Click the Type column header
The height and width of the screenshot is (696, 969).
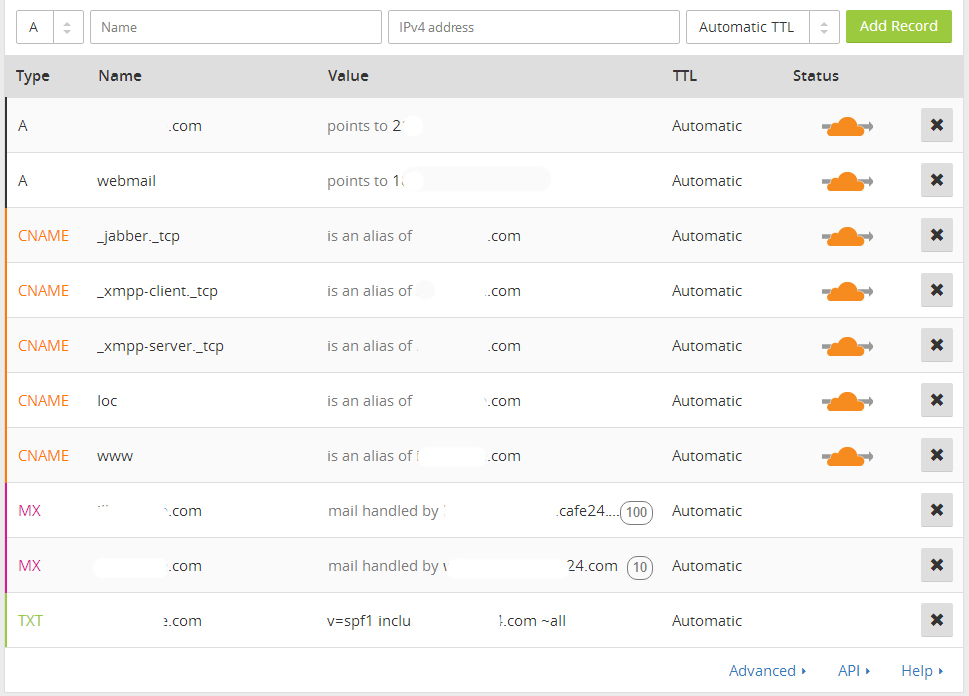[33, 76]
